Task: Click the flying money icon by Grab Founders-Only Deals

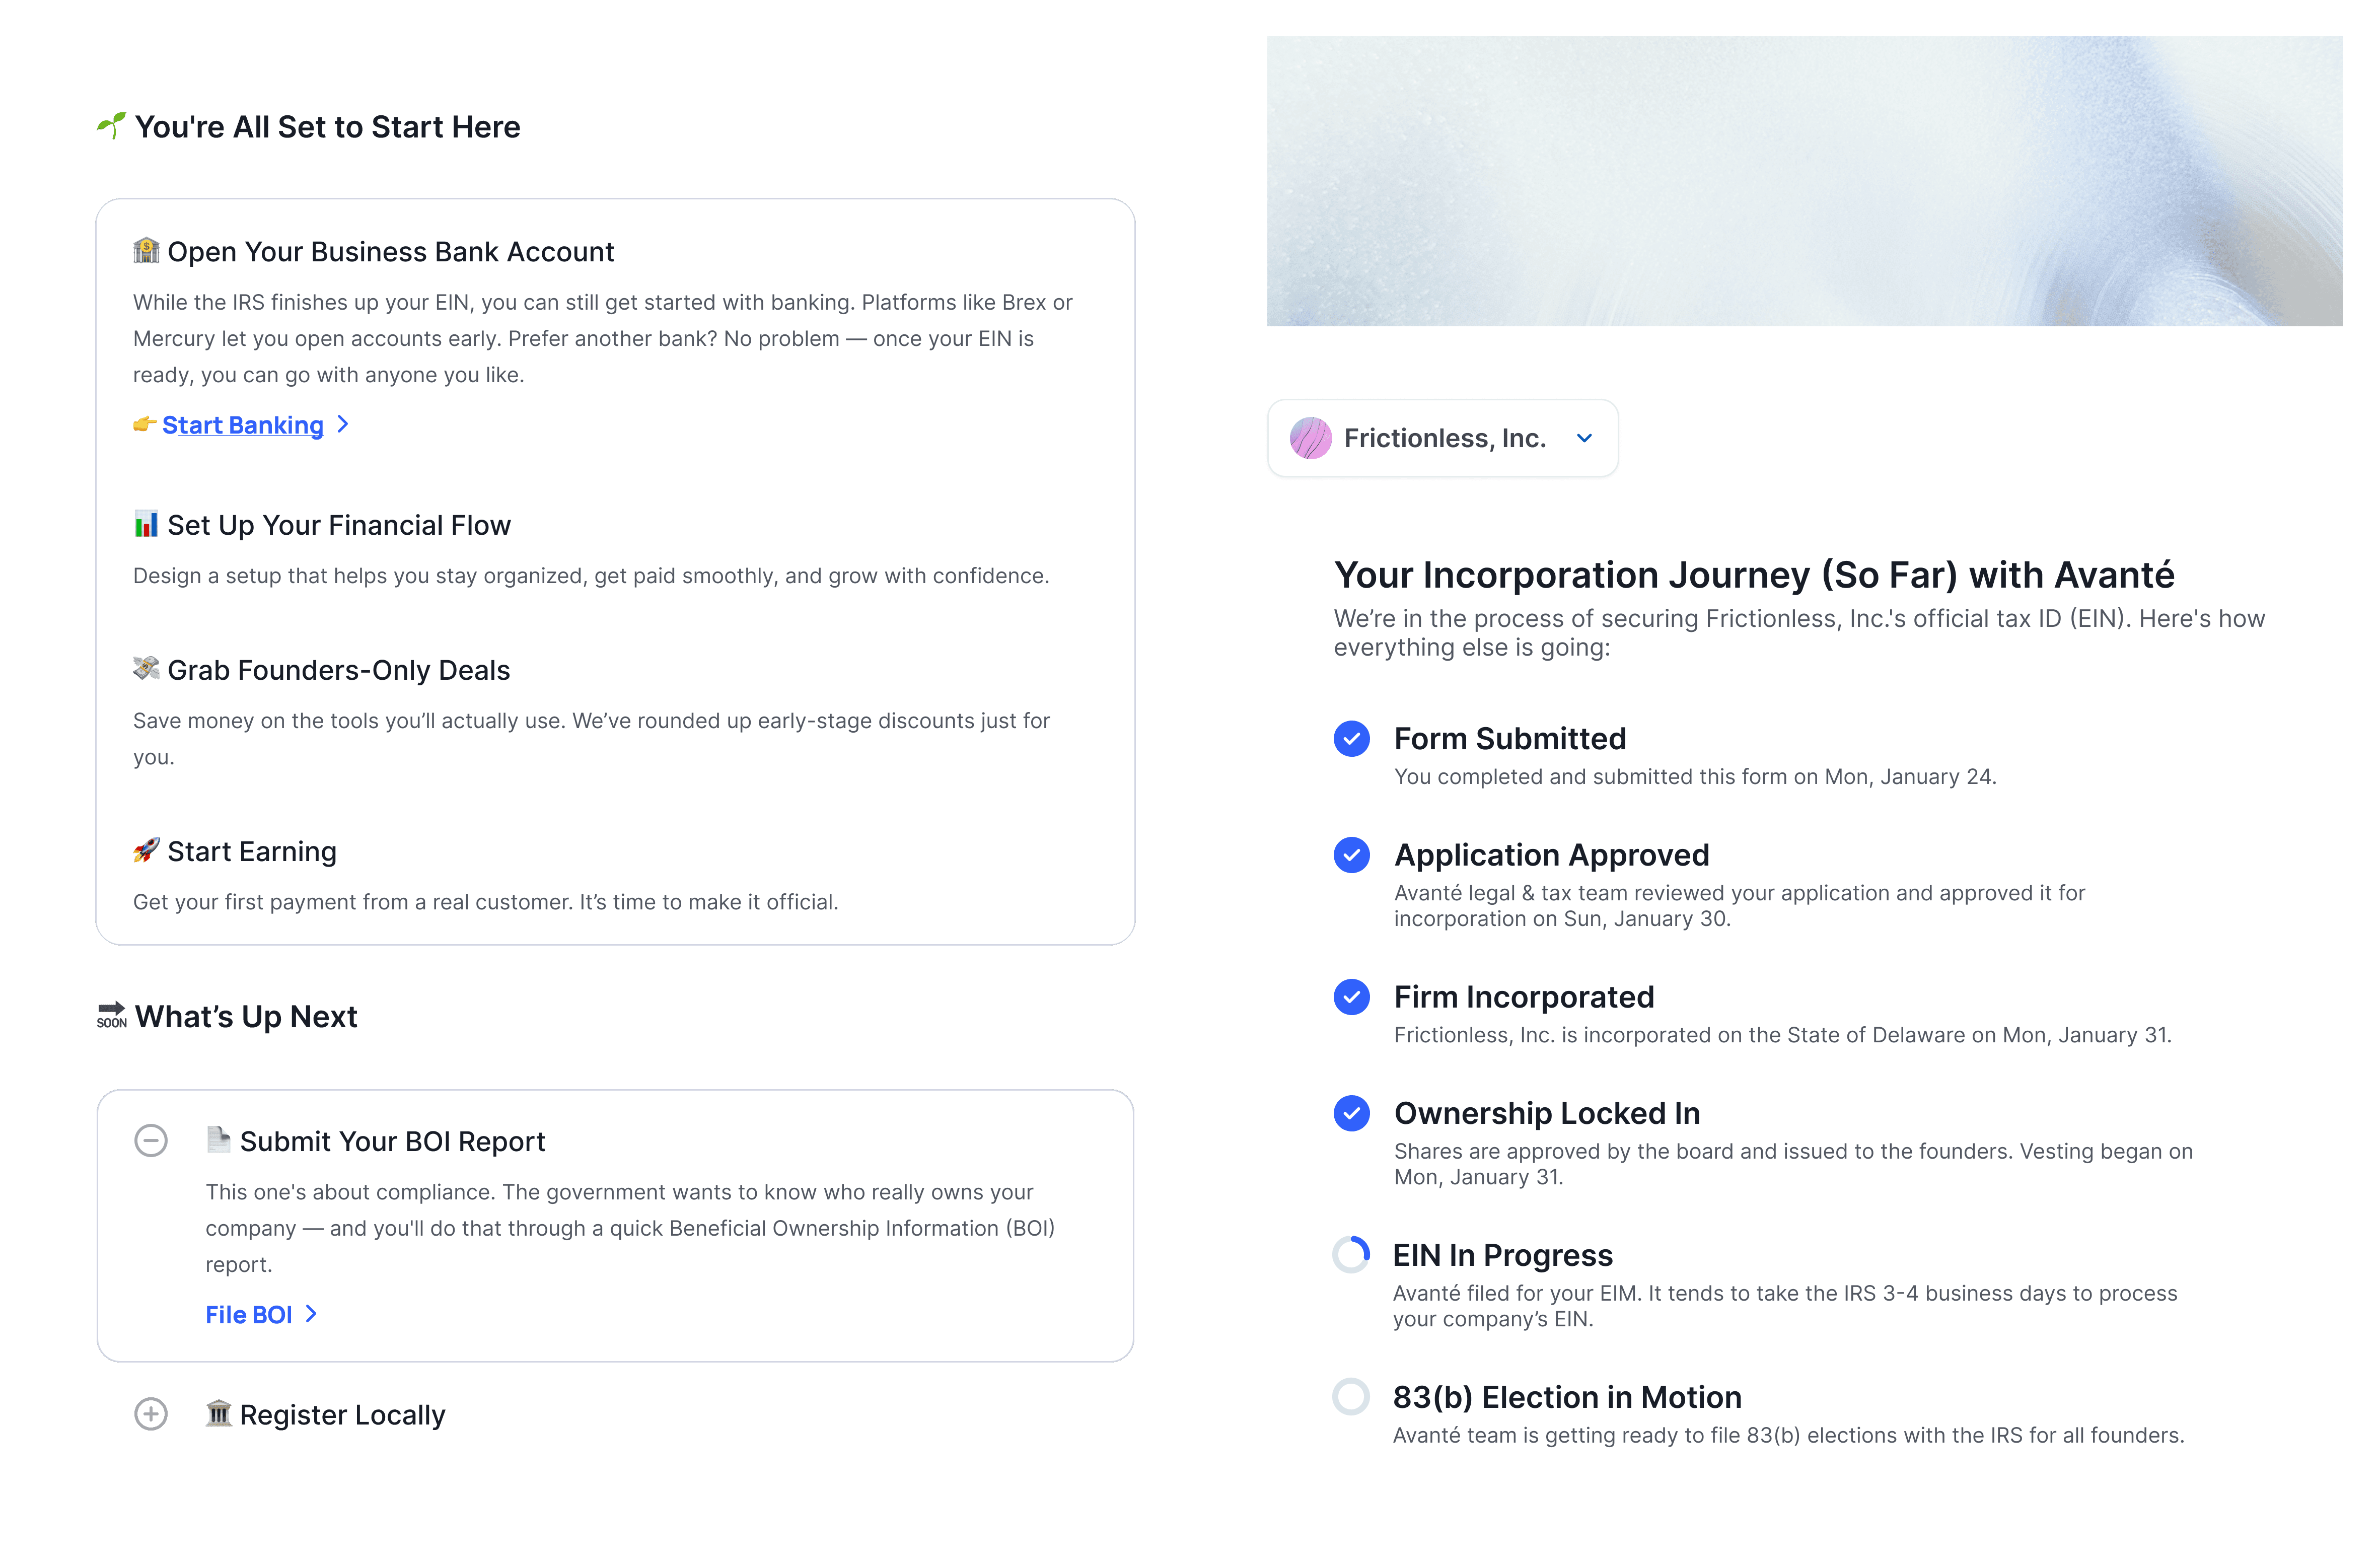Action: coord(146,669)
